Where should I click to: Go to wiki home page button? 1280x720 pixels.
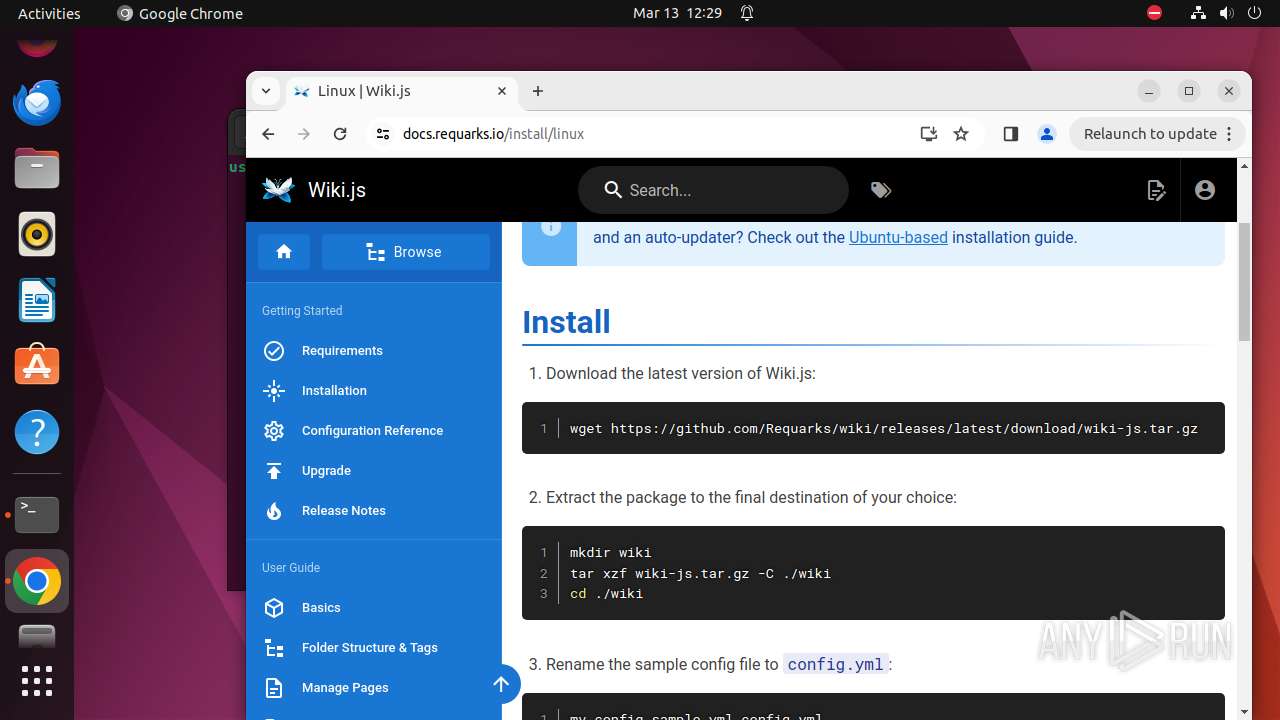[284, 252]
